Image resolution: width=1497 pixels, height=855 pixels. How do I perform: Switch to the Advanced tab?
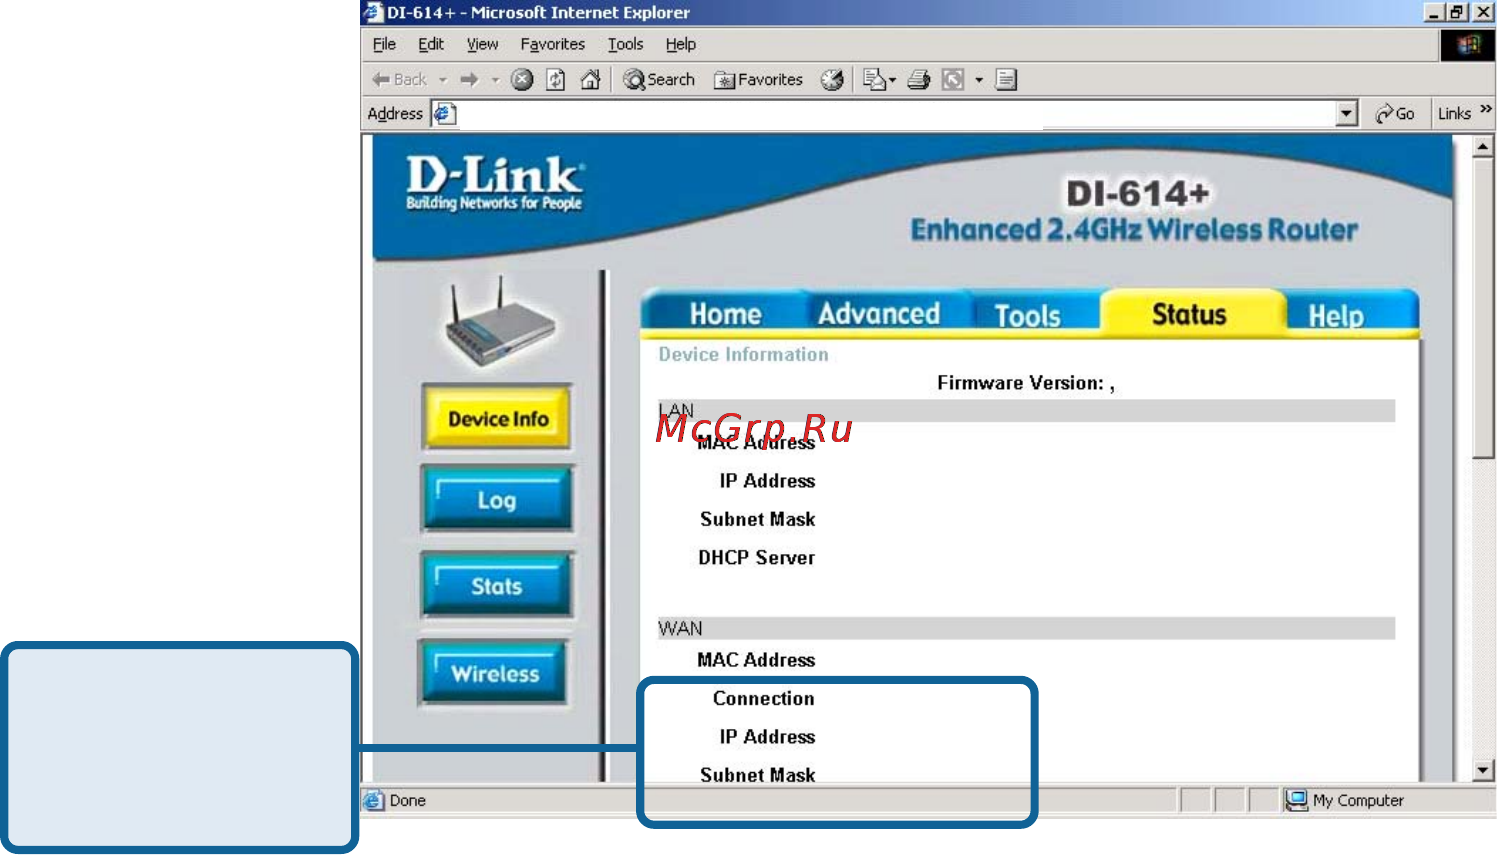click(x=879, y=313)
